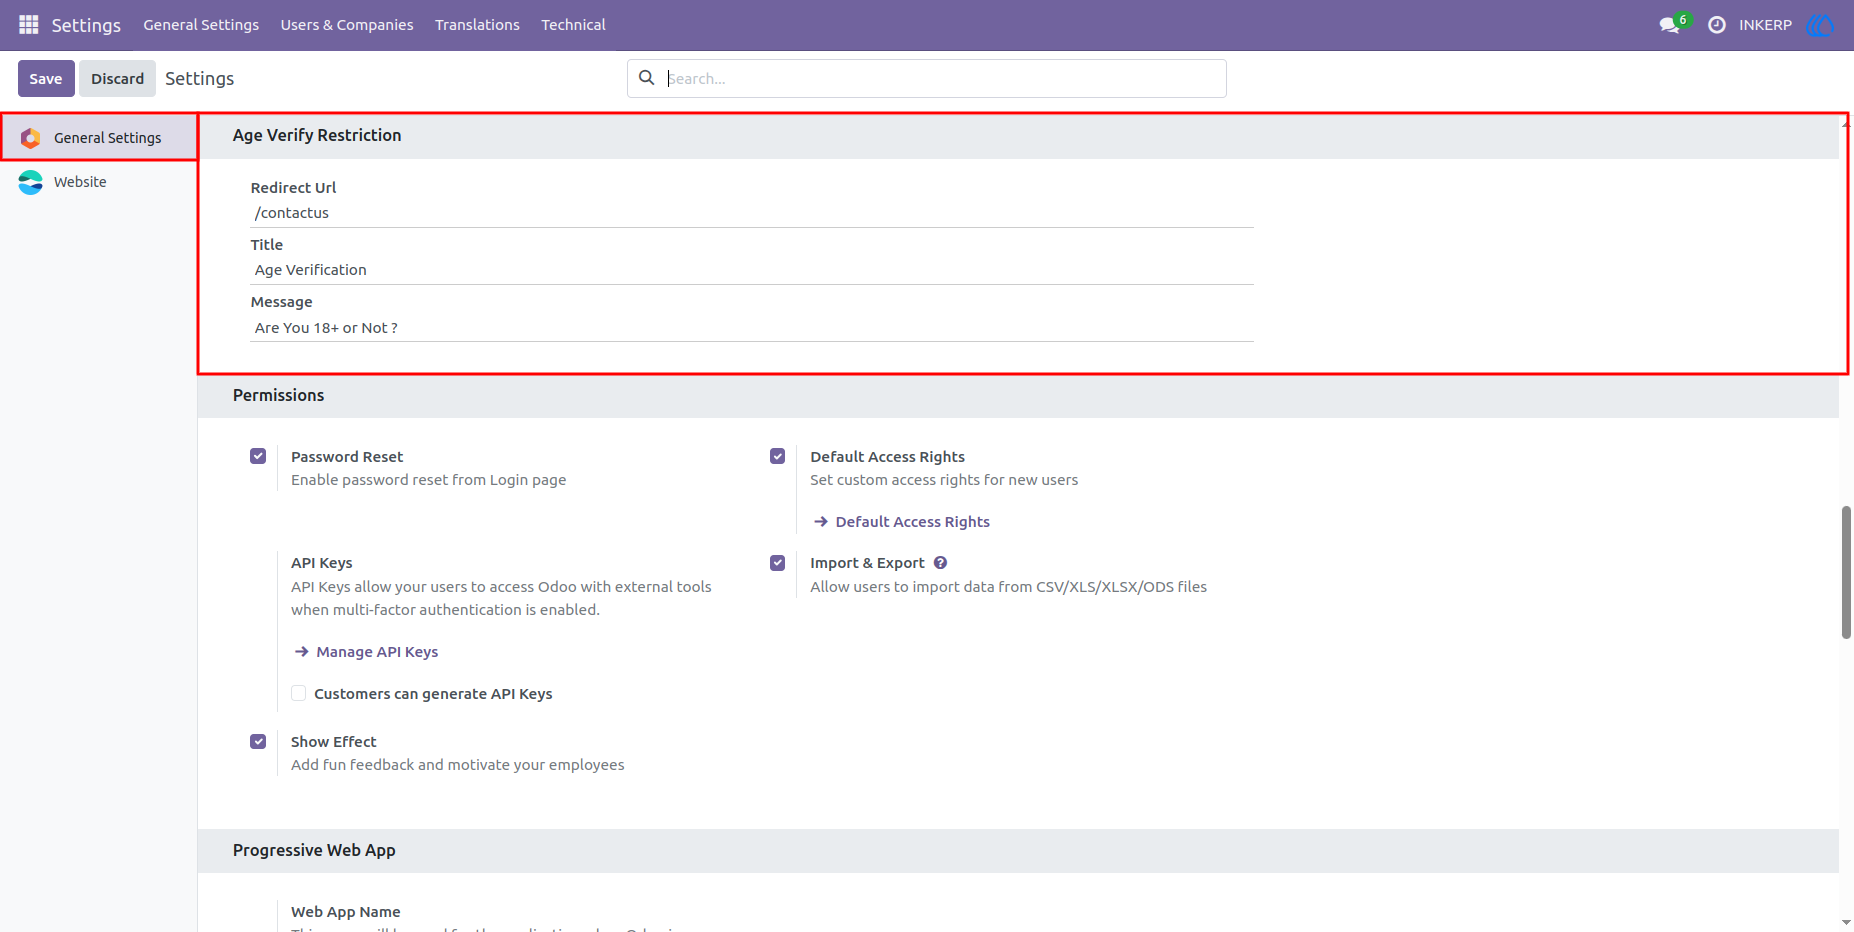Edit the Title field Age Verification

752,270
